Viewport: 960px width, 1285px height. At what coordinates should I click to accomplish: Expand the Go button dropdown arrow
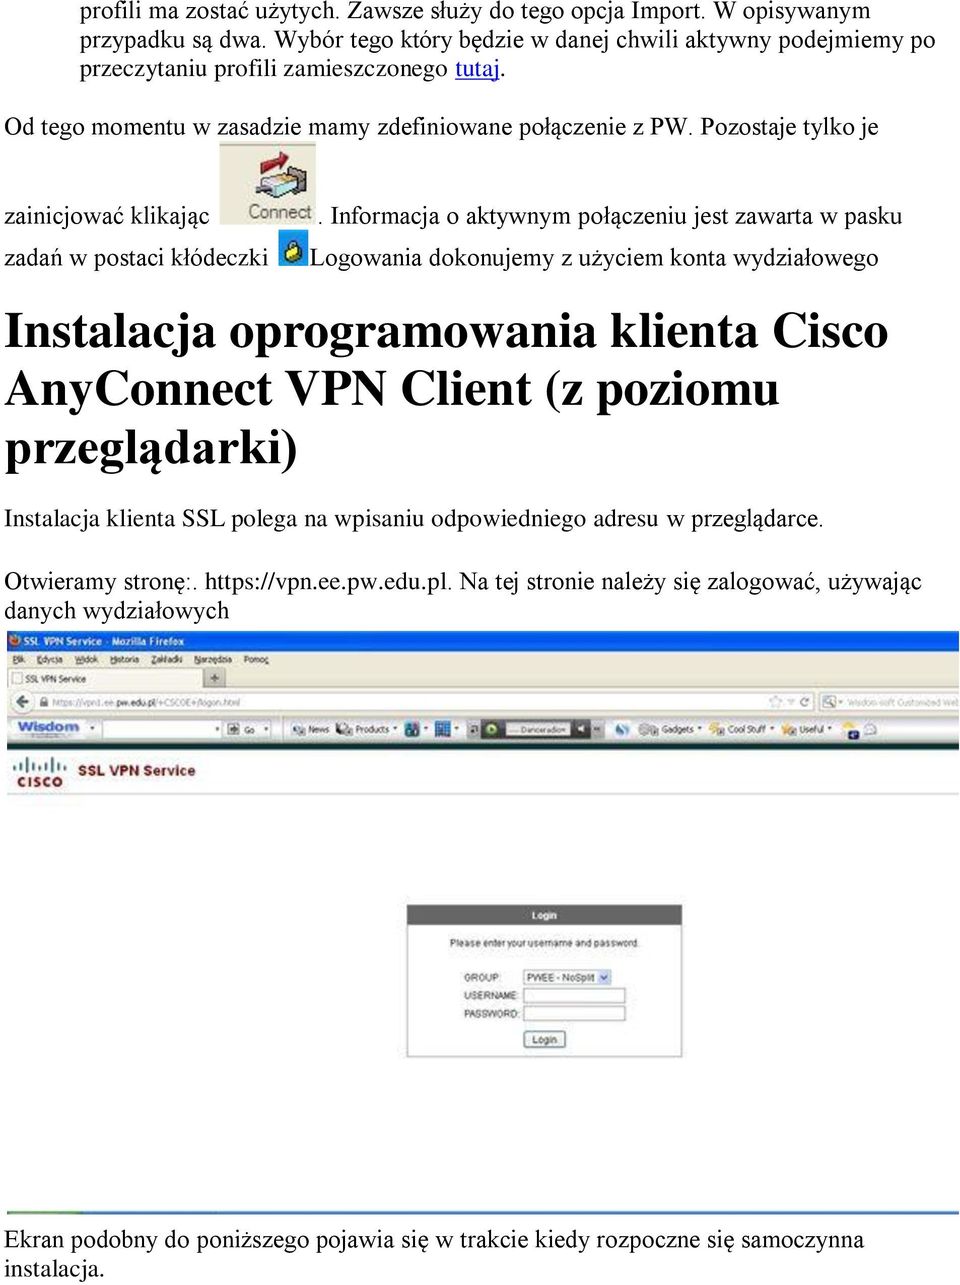tap(266, 729)
